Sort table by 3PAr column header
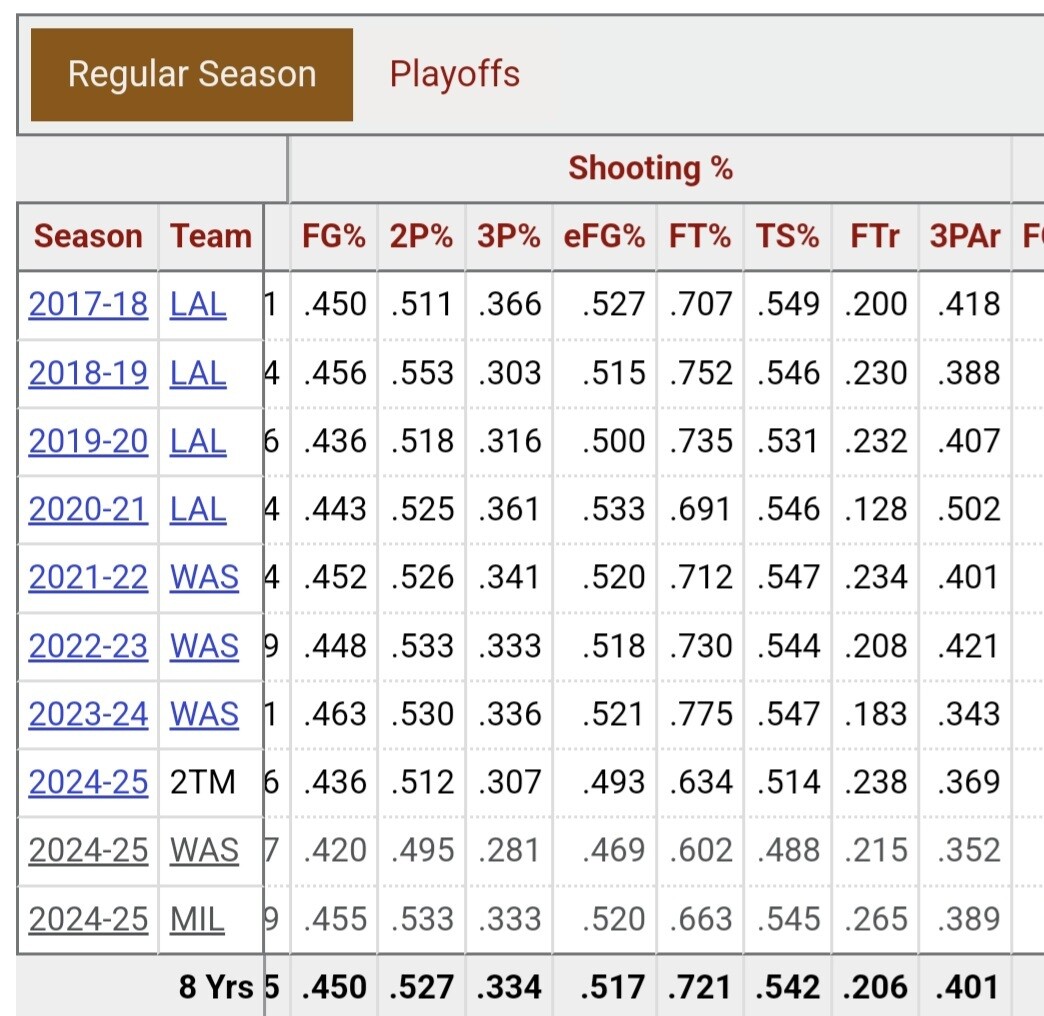The height and width of the screenshot is (1016, 1044). (965, 237)
